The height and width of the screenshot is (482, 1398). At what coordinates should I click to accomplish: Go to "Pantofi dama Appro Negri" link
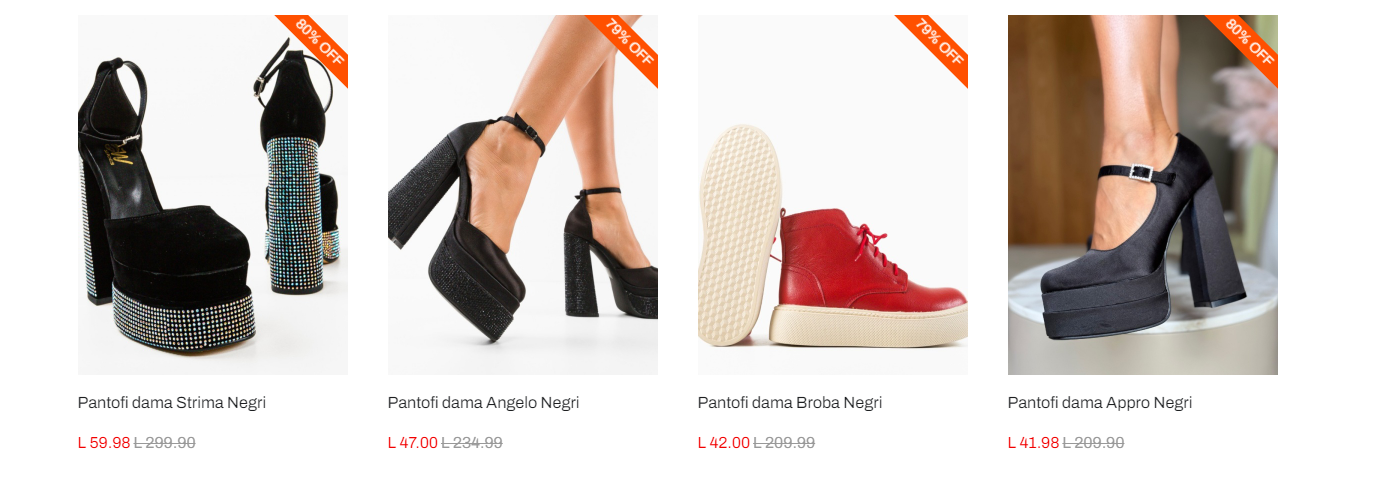[1100, 403]
